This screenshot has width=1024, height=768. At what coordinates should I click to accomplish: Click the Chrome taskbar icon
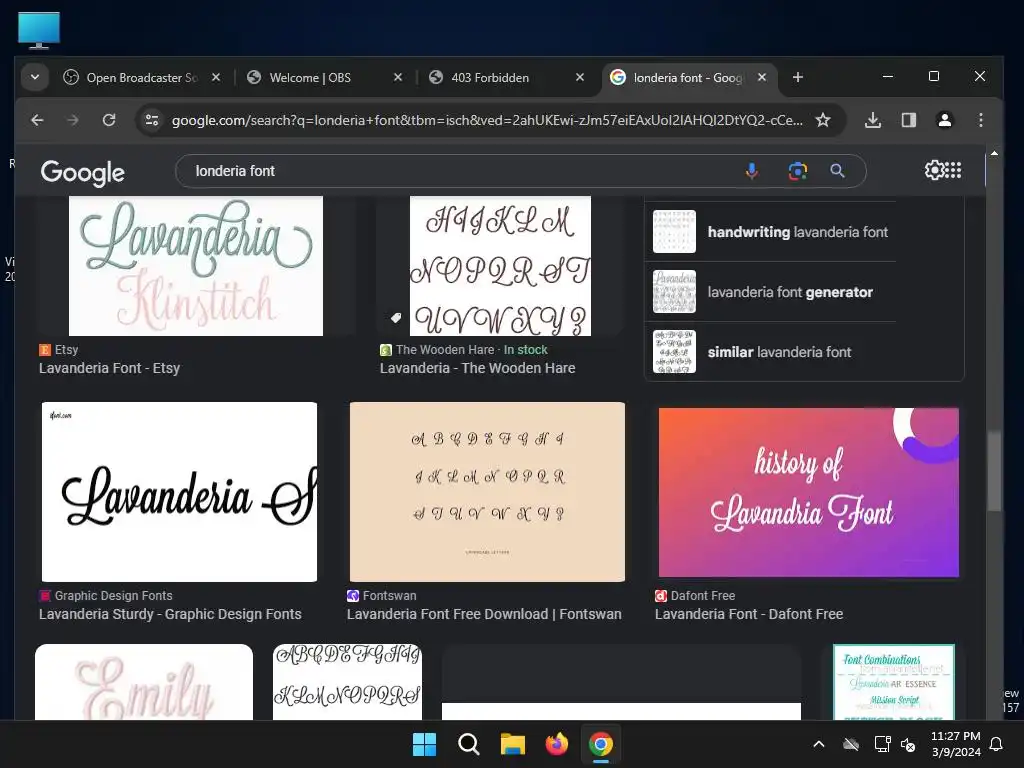point(600,744)
